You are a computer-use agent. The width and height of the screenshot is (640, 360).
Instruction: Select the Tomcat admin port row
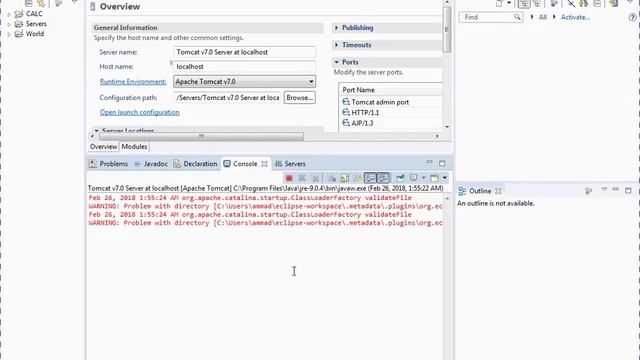point(391,102)
